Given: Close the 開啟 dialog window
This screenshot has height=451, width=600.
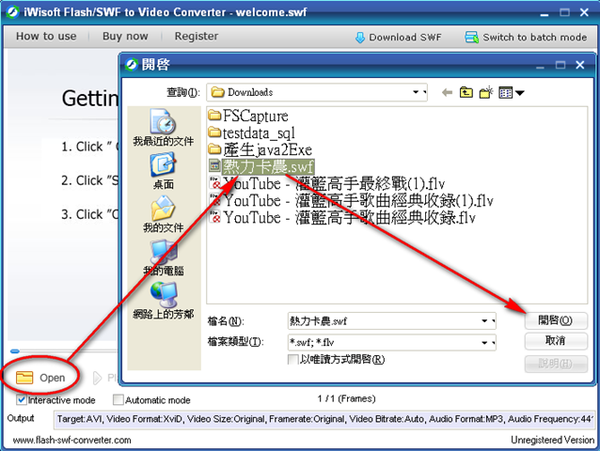Looking at the screenshot, I should 580,65.
